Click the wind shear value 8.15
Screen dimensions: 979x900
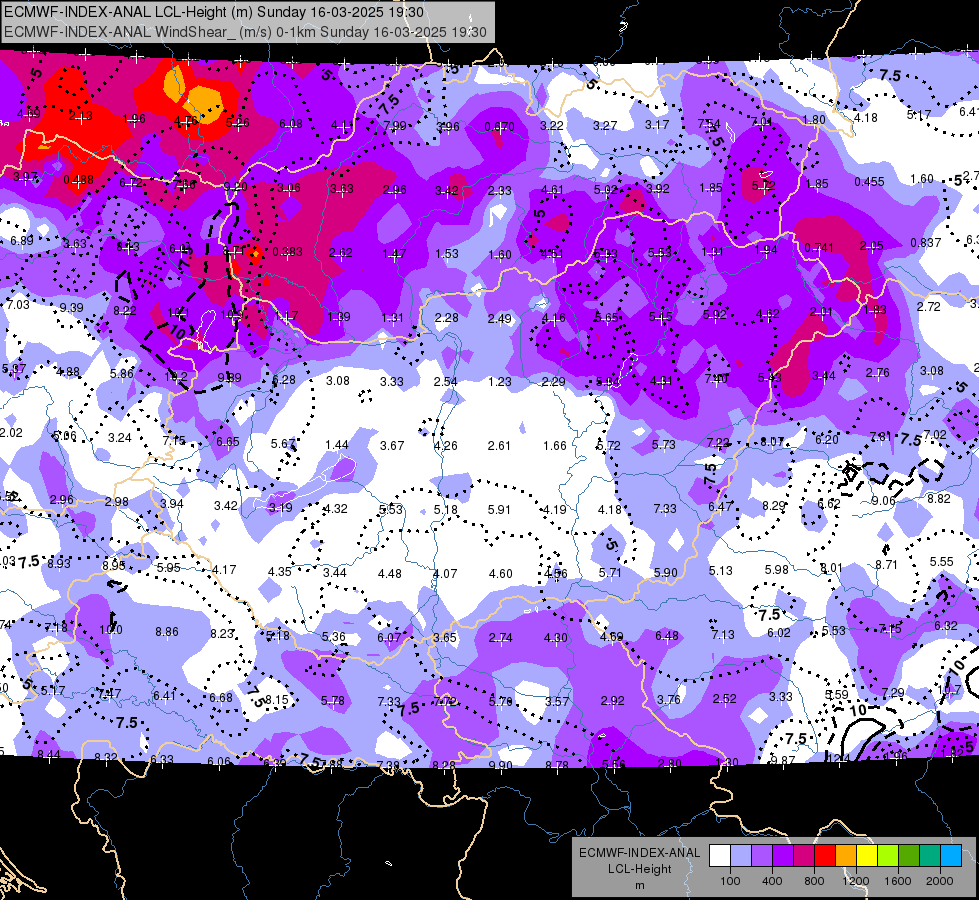pyautogui.click(x=277, y=700)
